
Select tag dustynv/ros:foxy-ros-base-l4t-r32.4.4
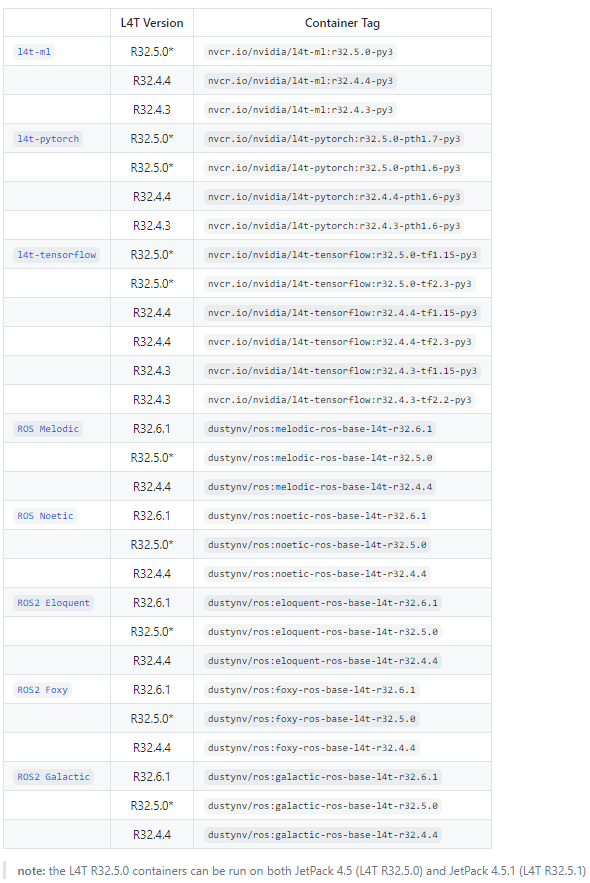[311, 748]
